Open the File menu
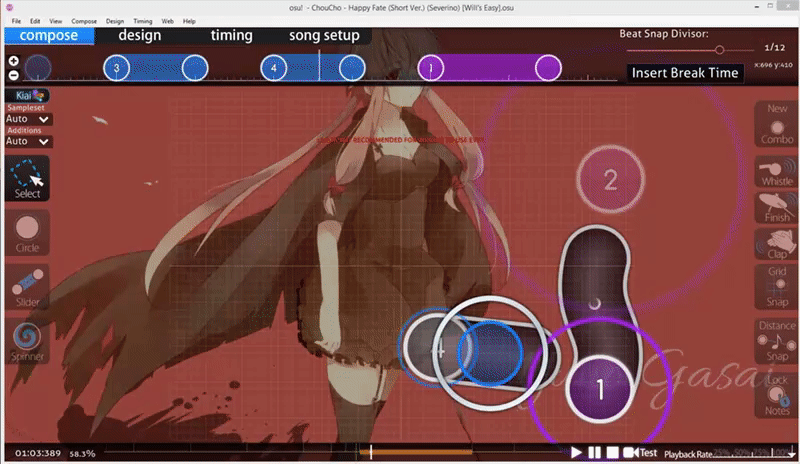 (x=16, y=21)
